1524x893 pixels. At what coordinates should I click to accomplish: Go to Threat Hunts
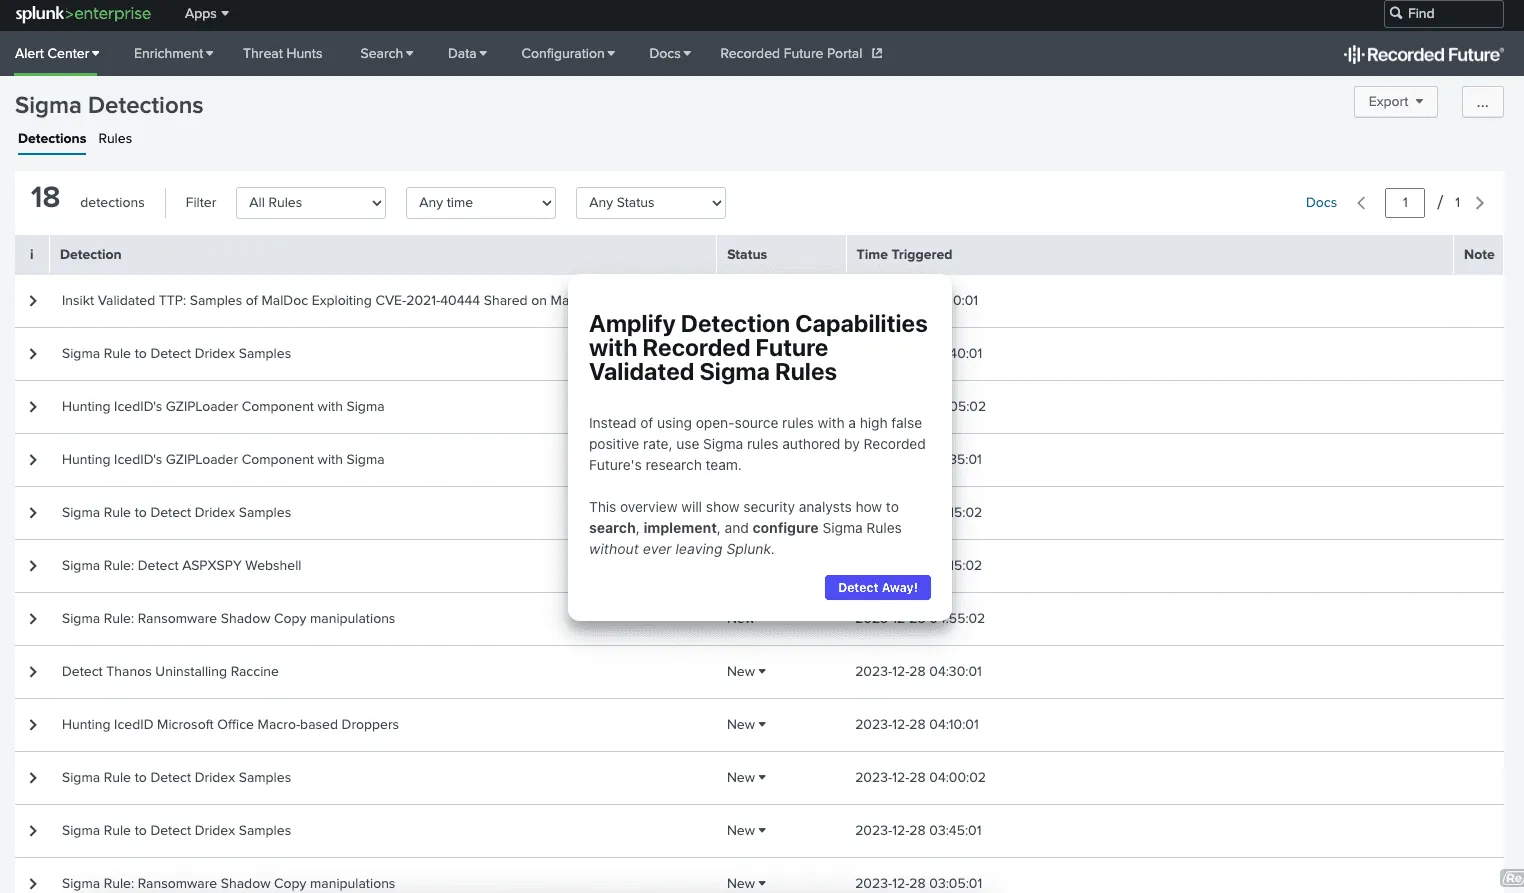pyautogui.click(x=283, y=54)
